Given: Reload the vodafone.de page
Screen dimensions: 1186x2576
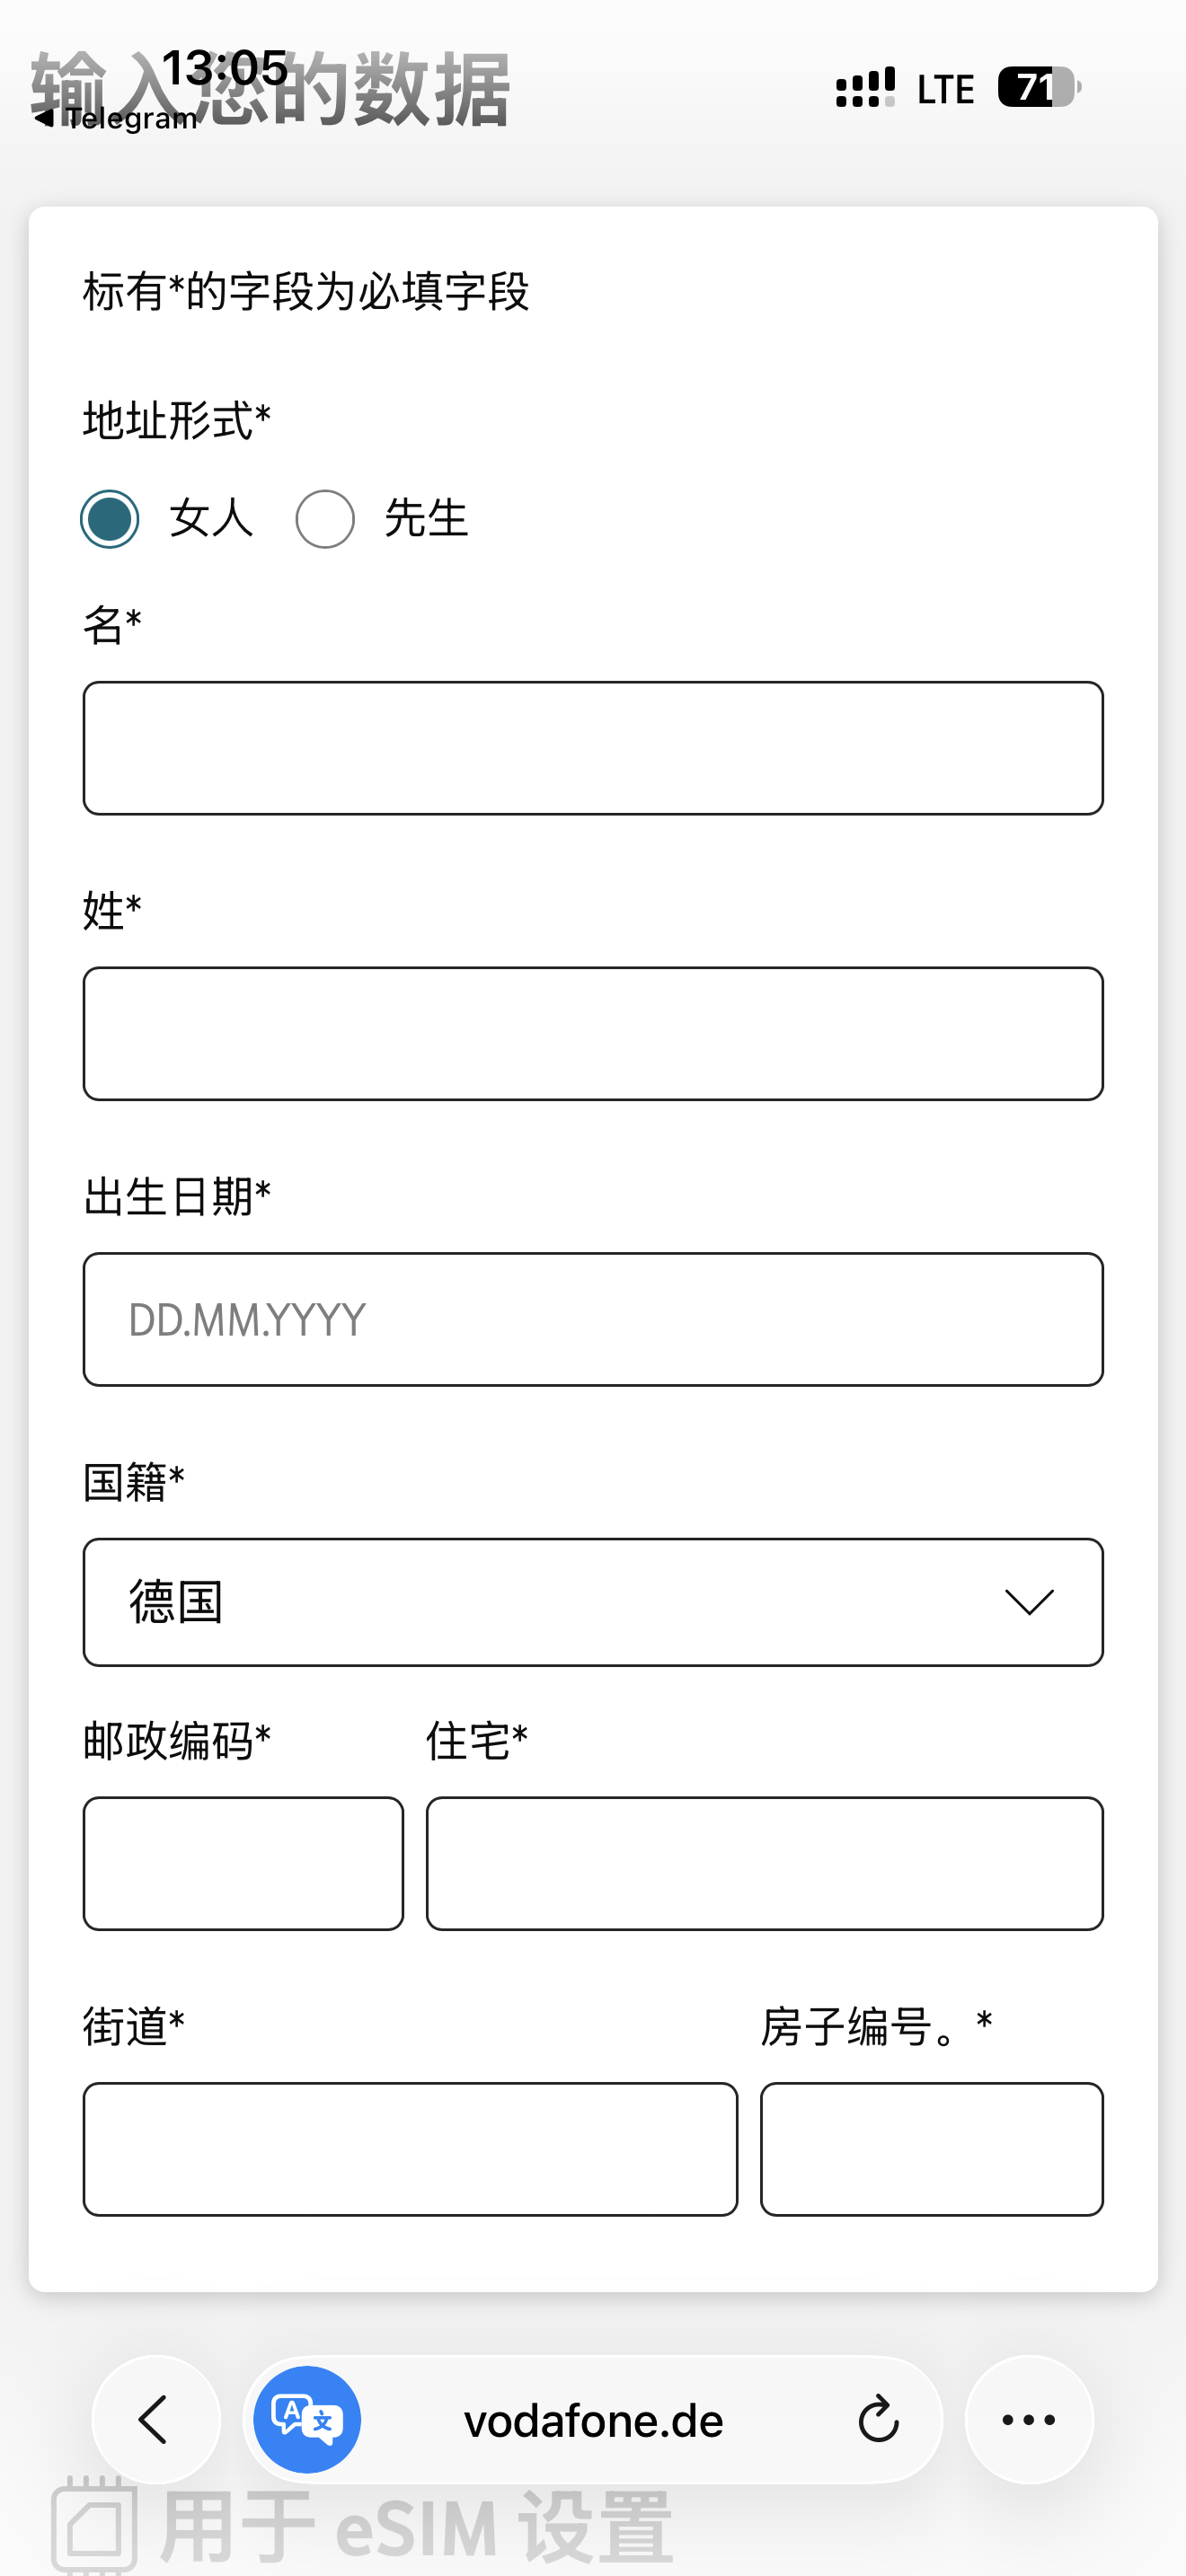Looking at the screenshot, I should pos(878,2419).
